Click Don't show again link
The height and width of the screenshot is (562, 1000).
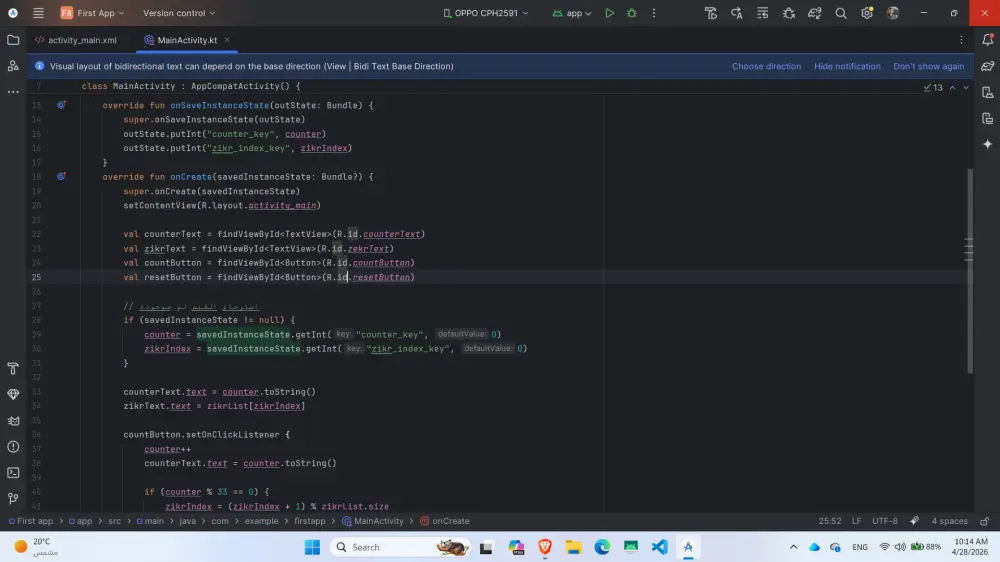929,66
